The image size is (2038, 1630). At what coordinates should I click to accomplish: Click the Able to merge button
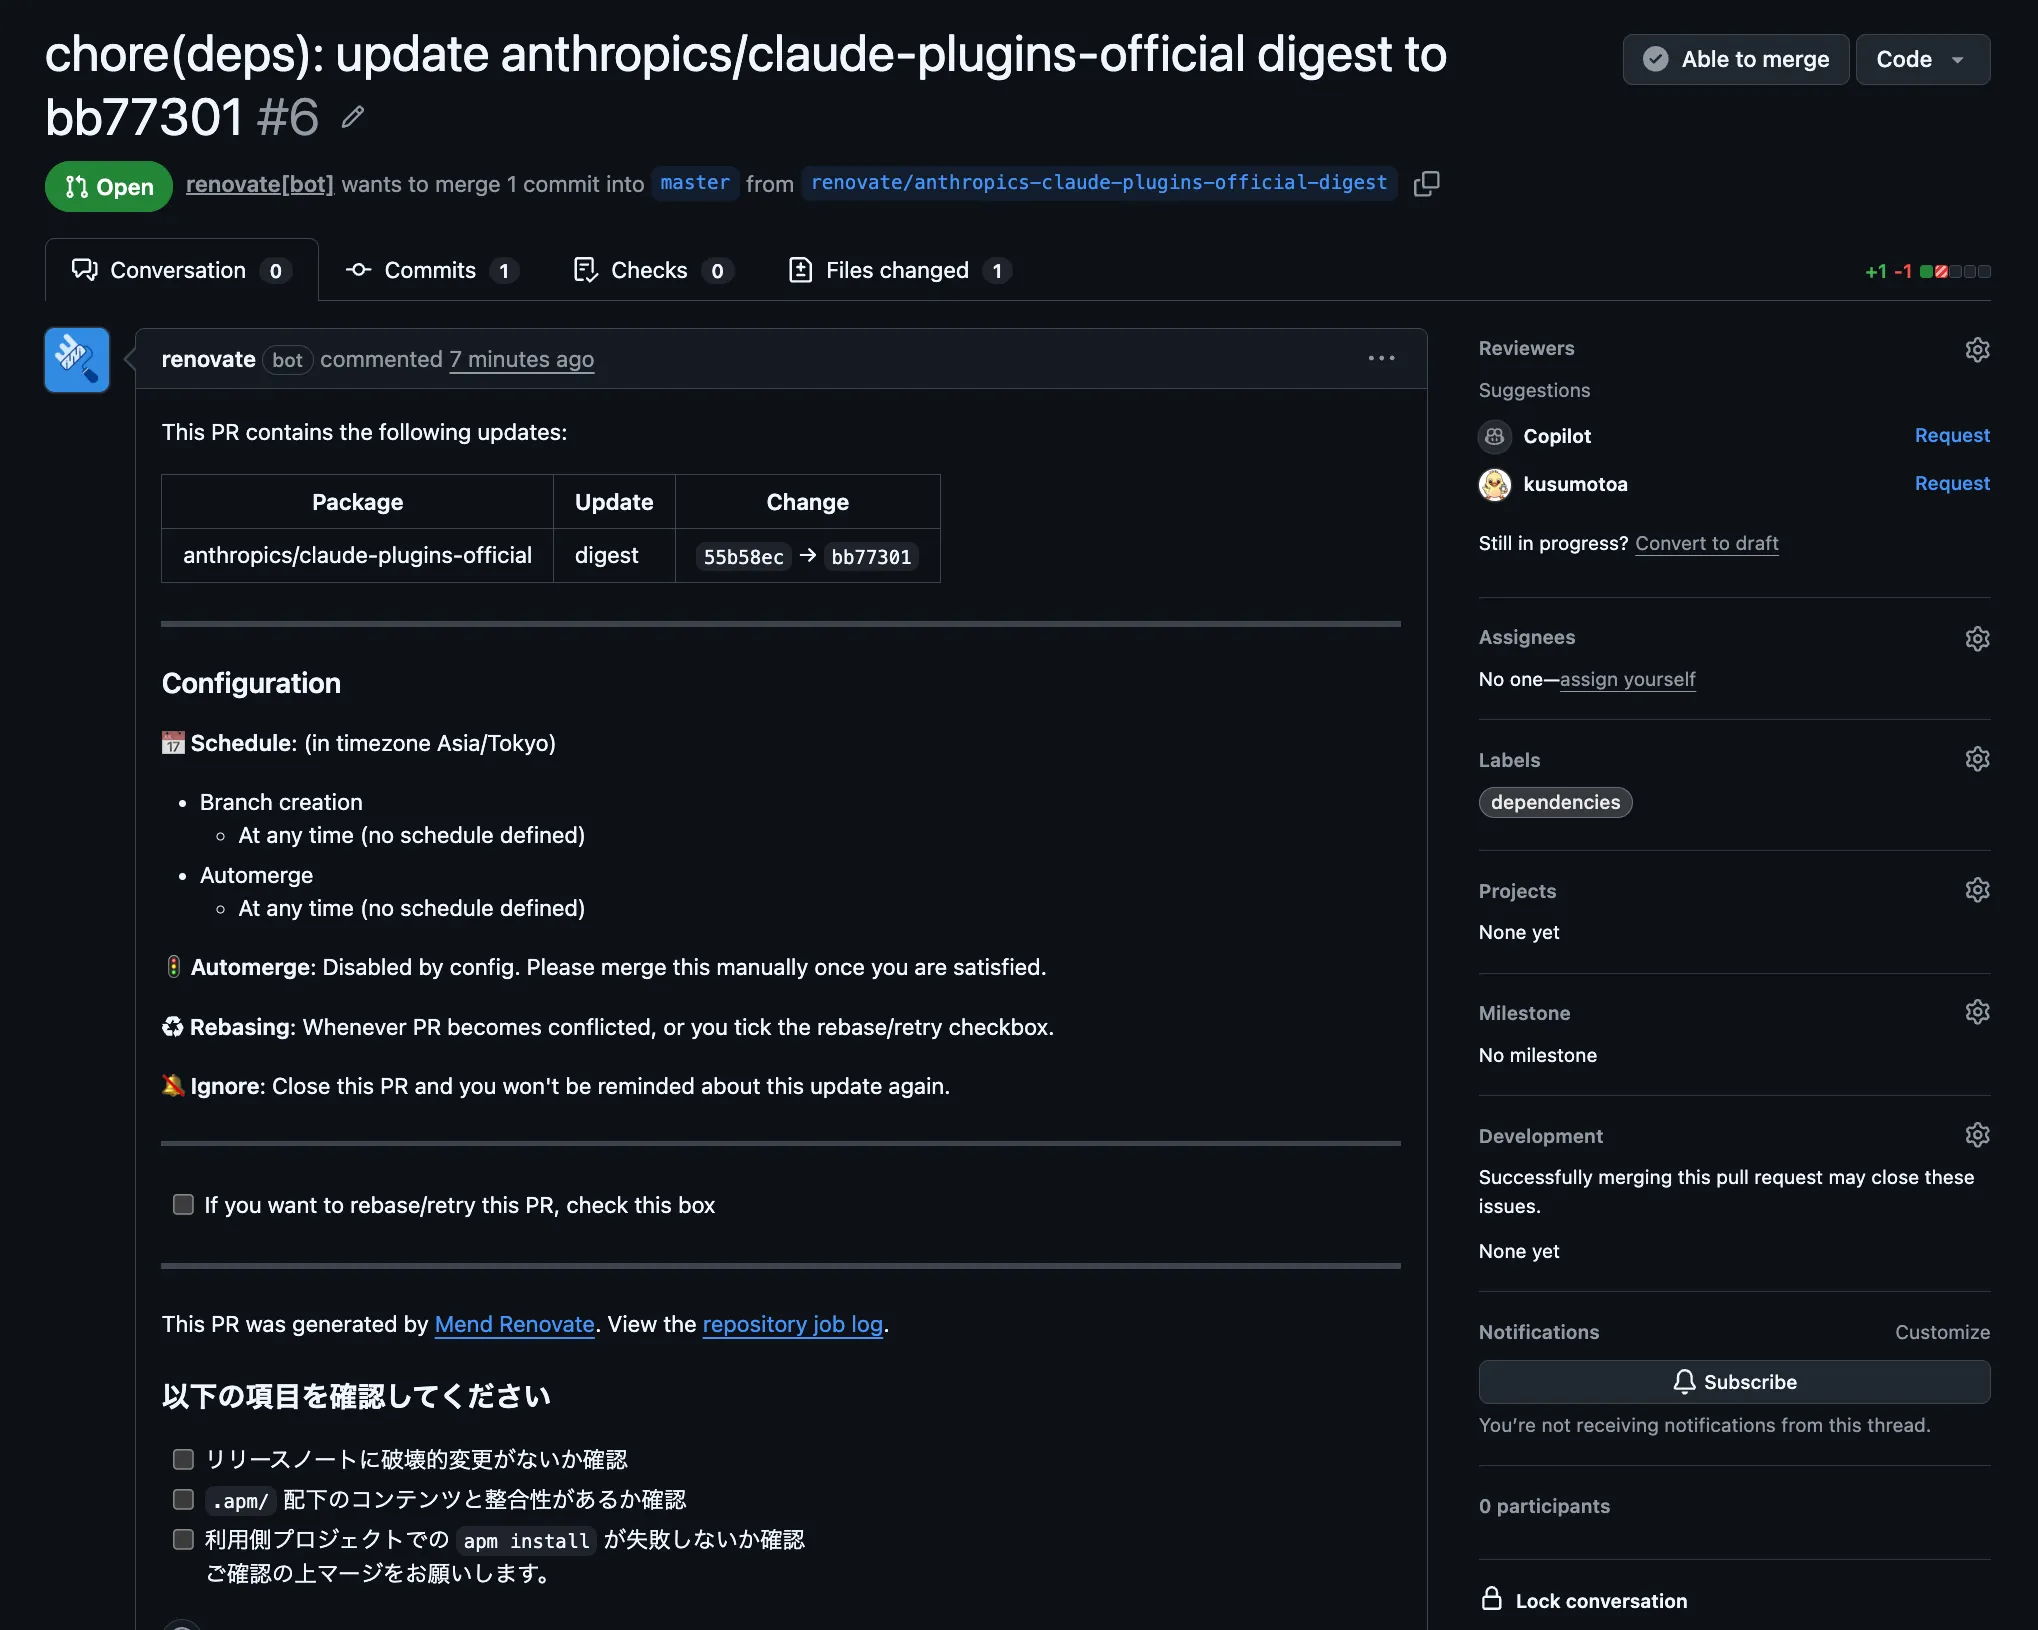[1735, 59]
